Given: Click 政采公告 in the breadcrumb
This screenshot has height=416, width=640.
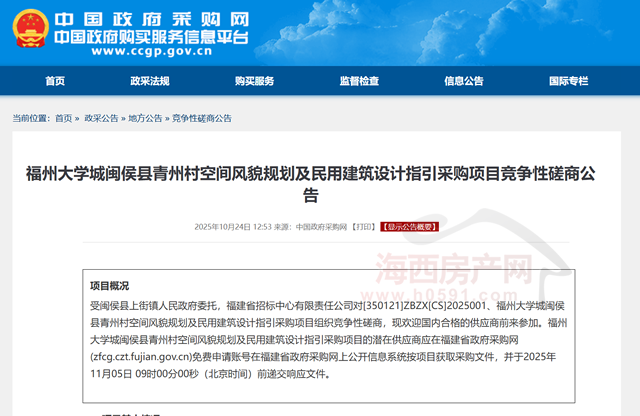Looking at the screenshot, I should pyautogui.click(x=101, y=118).
